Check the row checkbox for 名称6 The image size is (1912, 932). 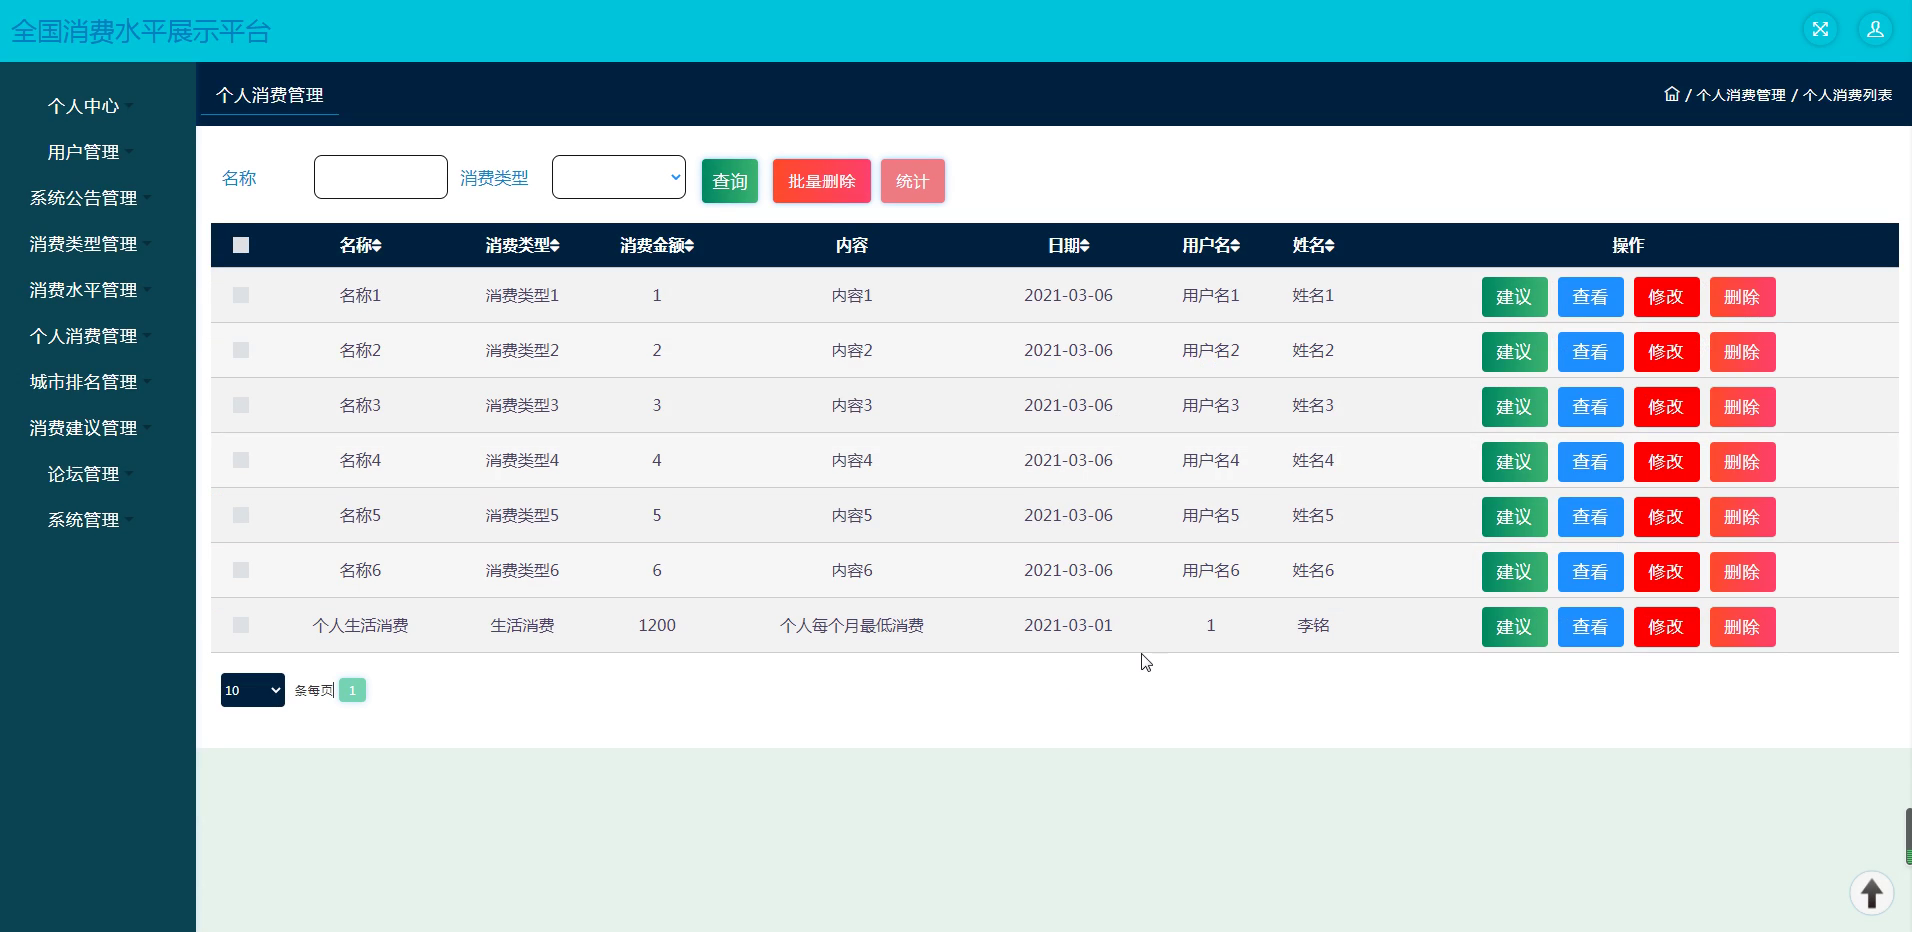[x=241, y=570]
